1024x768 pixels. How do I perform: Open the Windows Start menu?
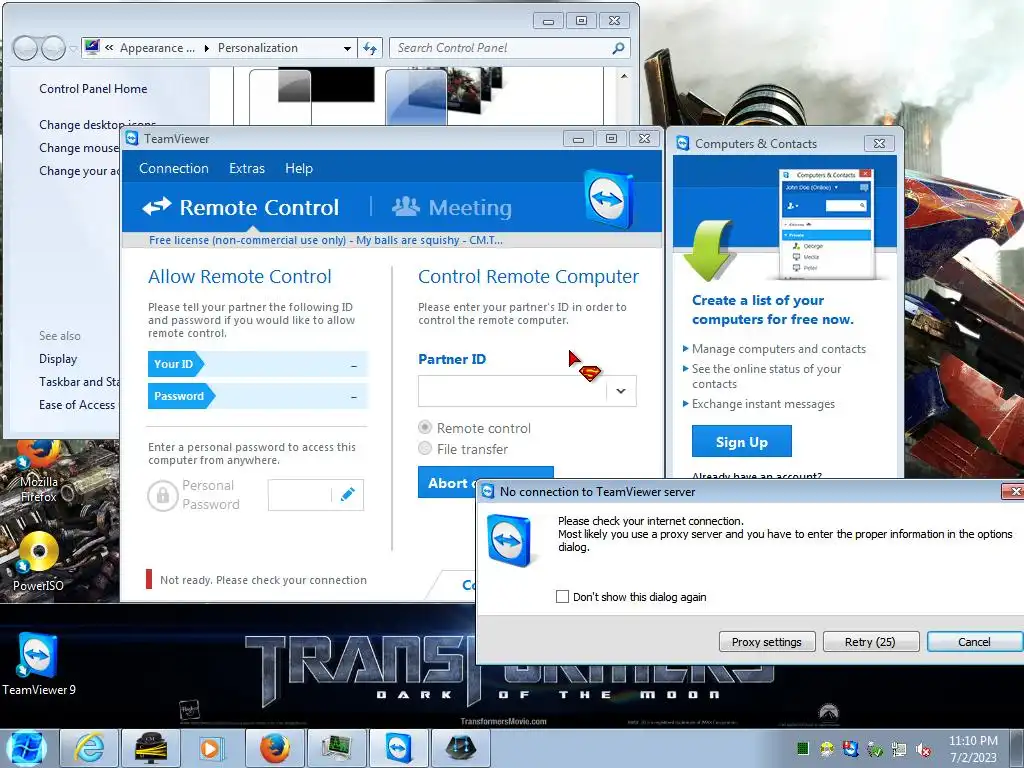[26, 748]
